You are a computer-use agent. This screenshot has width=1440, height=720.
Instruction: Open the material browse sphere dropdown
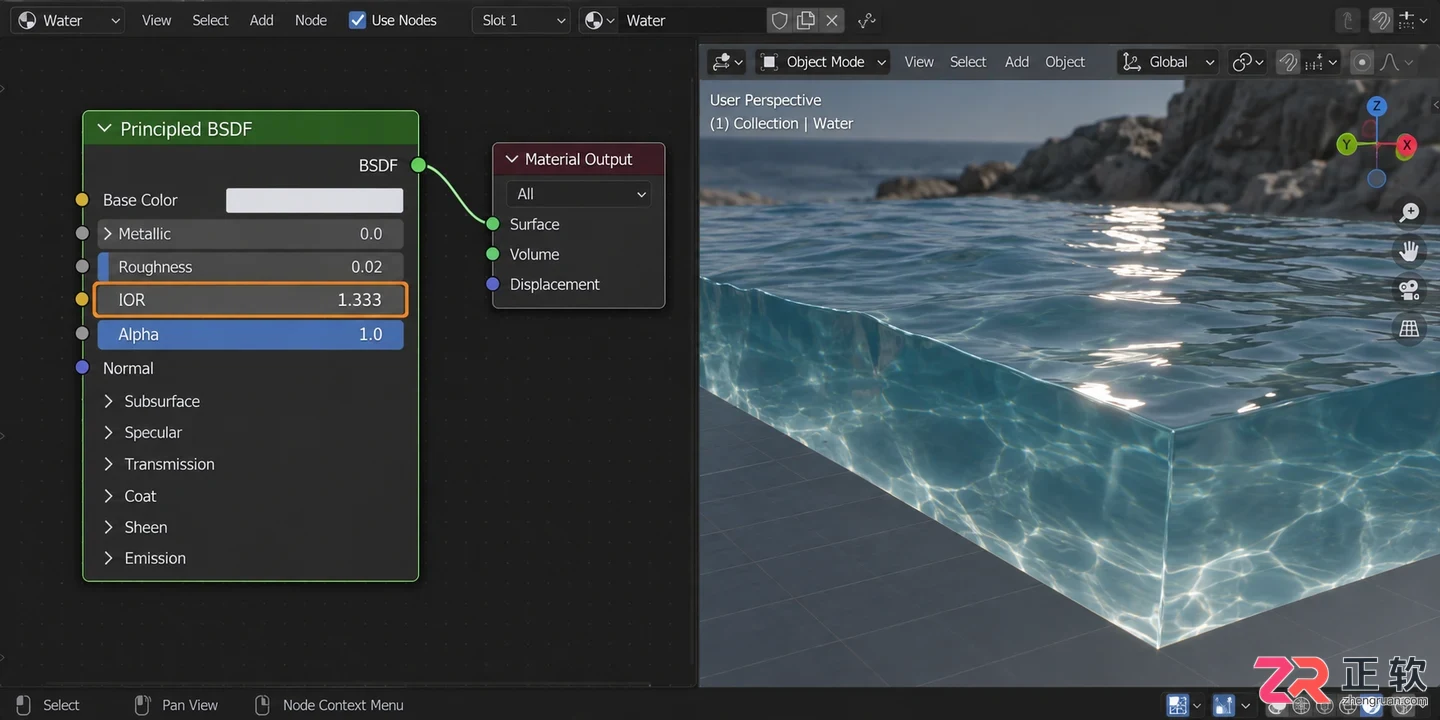click(x=598, y=20)
